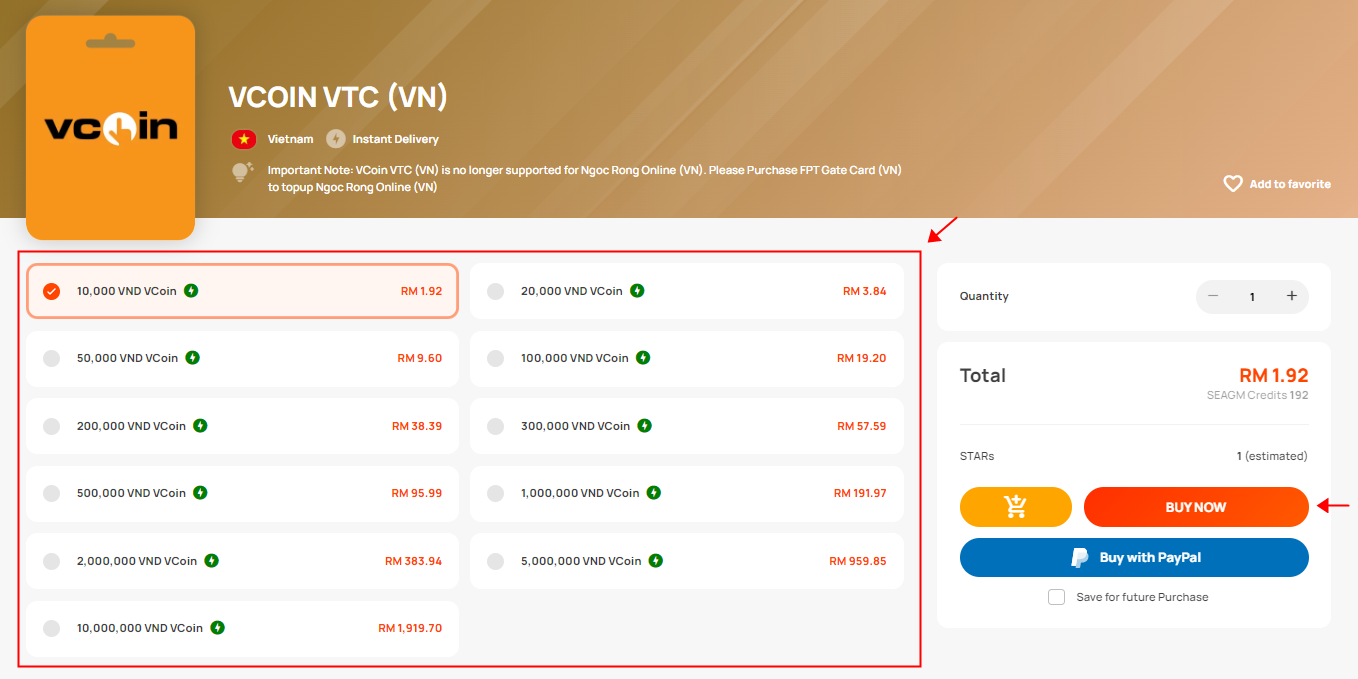
Task: Click the Instant Delivery label
Action: [395, 139]
